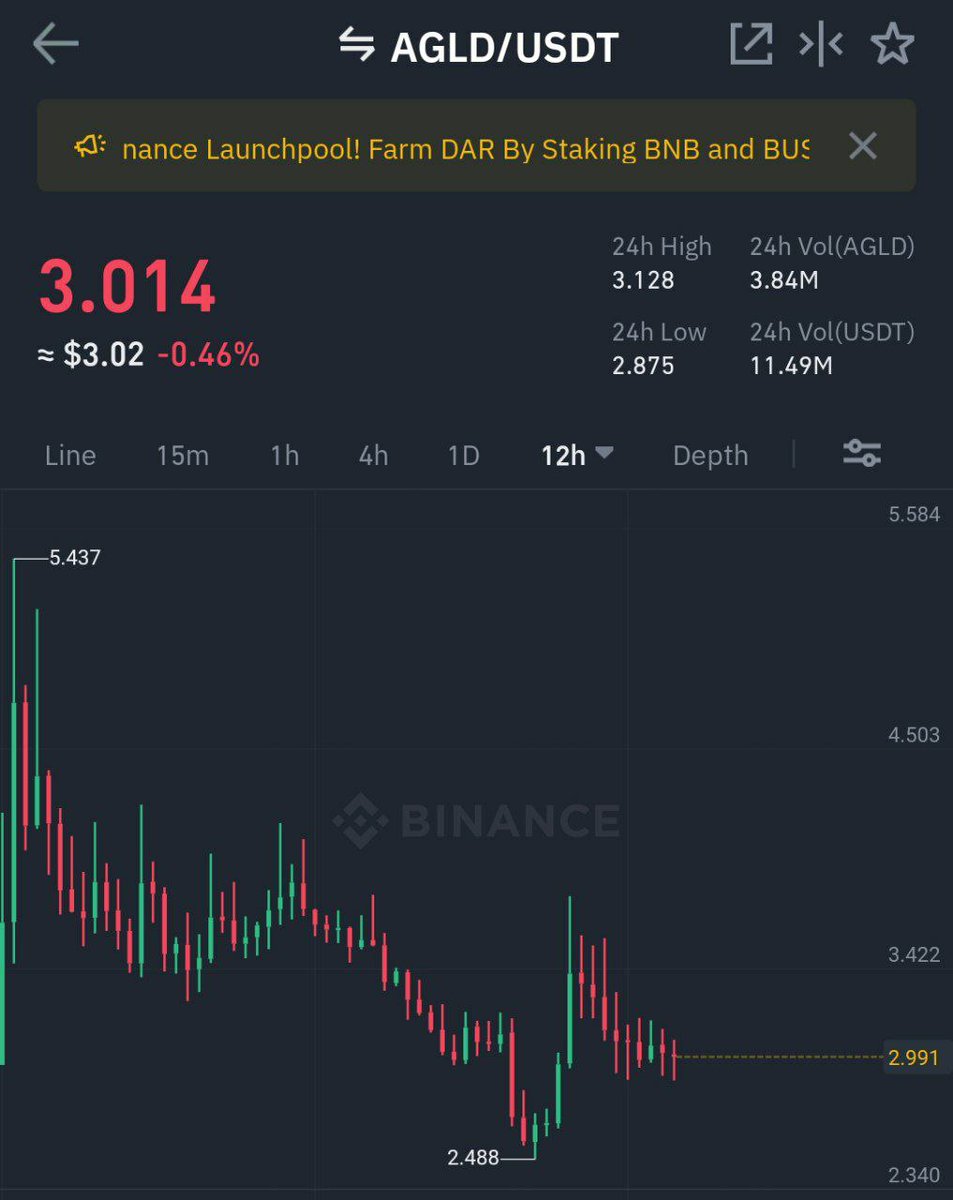Tap the 2.340 axis label
953x1200 pixels.
coord(914,1175)
